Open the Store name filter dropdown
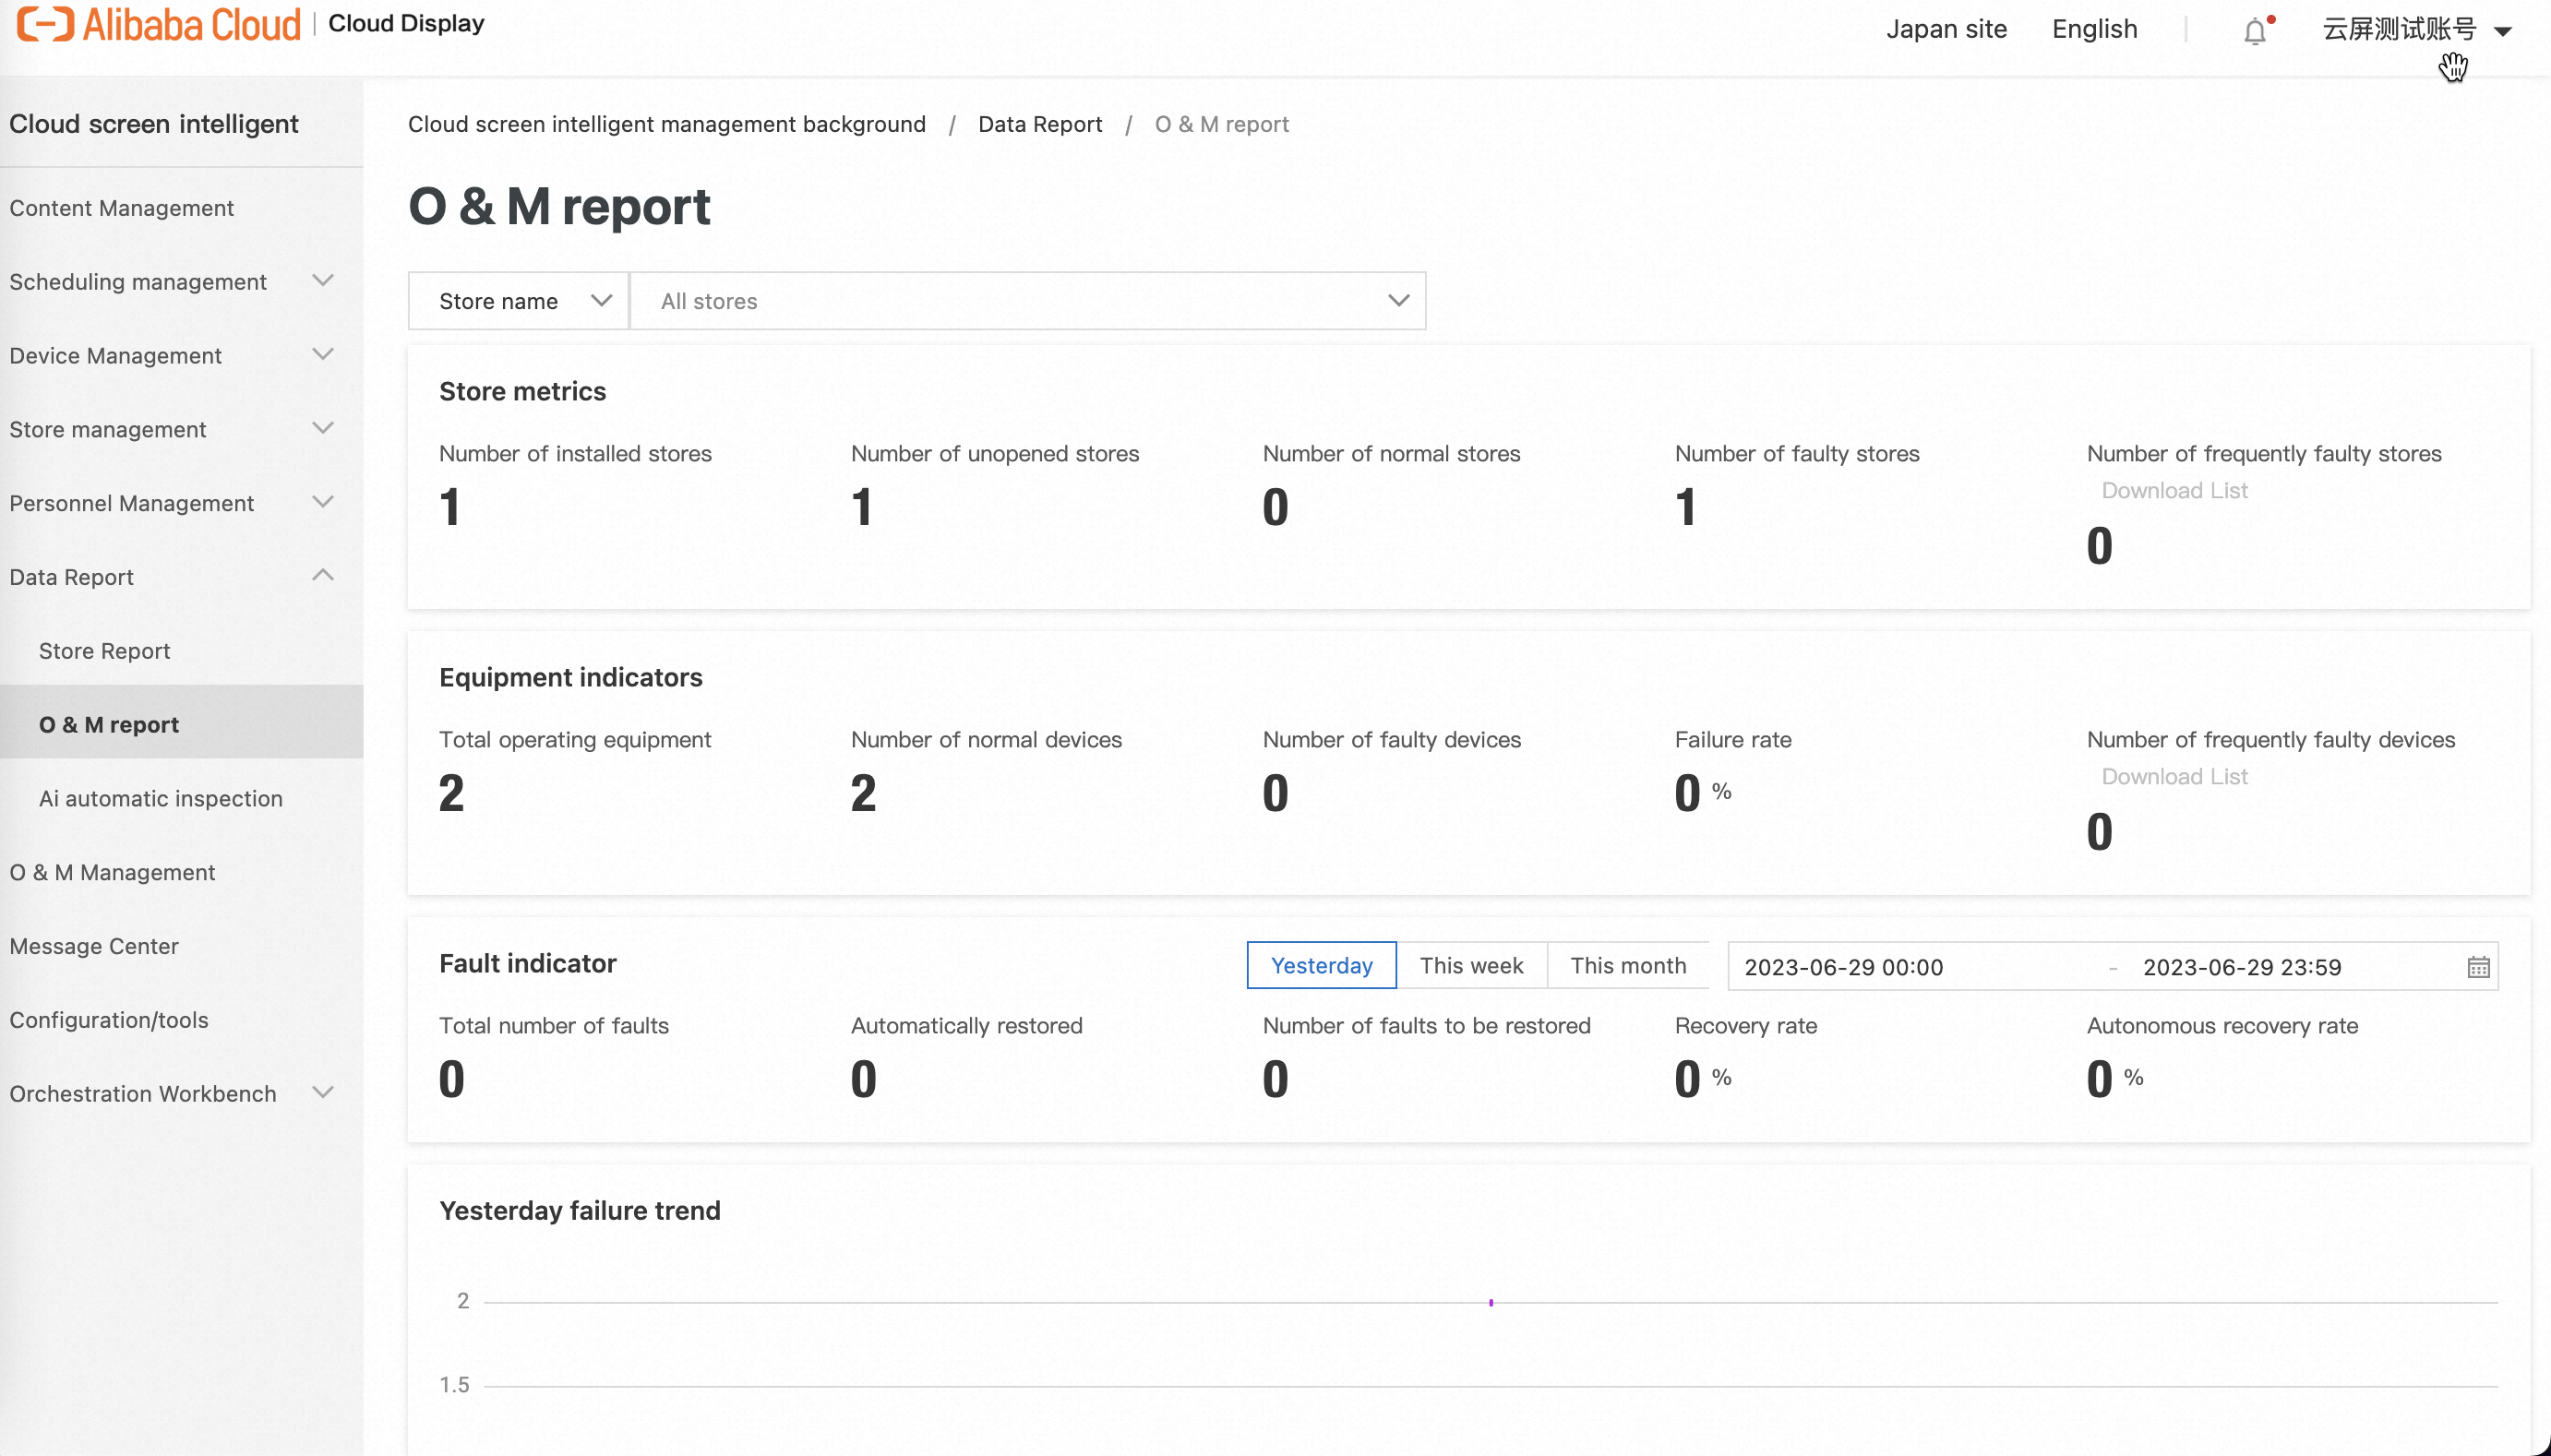This screenshot has height=1456, width=2551. [518, 301]
